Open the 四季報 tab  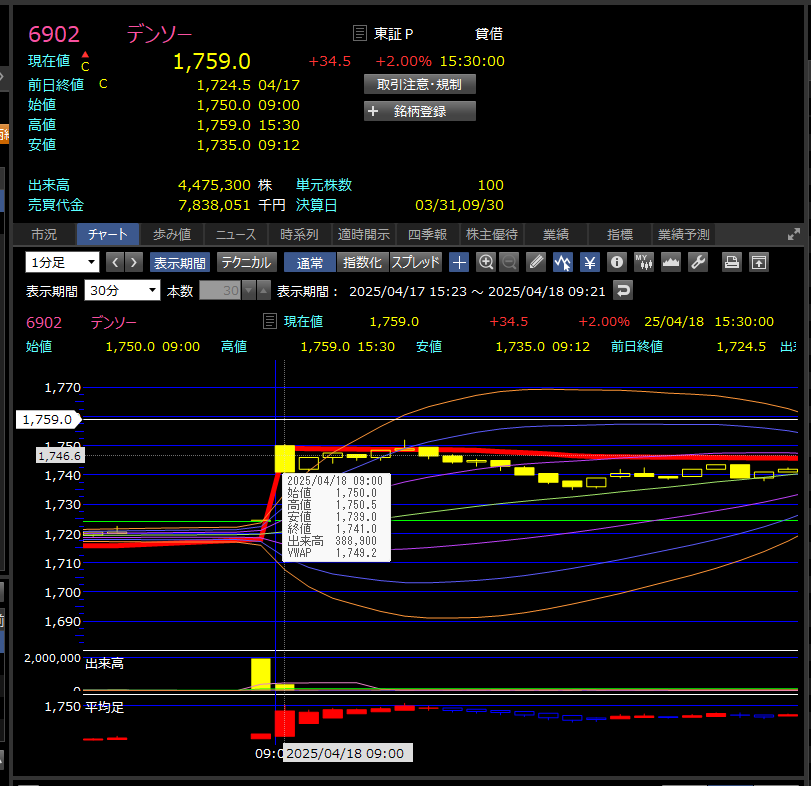(428, 234)
